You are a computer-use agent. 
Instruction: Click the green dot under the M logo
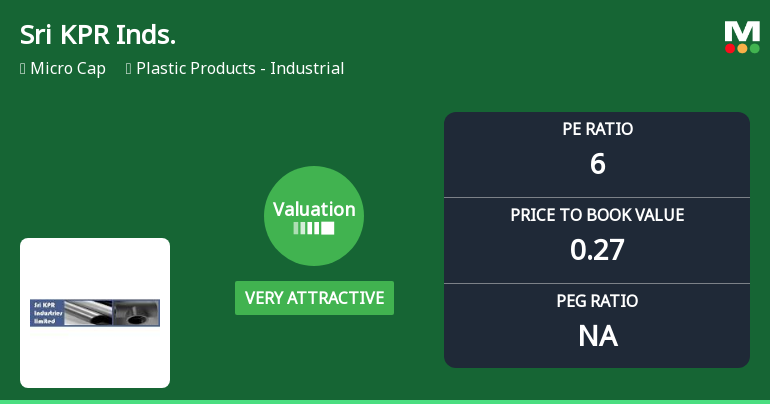pyautogui.click(x=754, y=48)
